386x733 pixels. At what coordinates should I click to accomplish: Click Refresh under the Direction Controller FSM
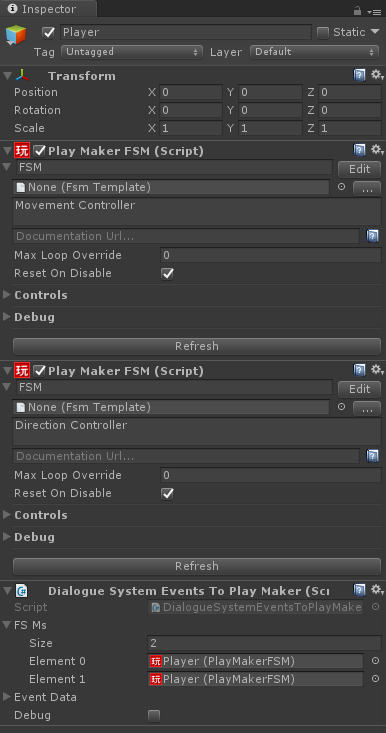[x=197, y=566]
